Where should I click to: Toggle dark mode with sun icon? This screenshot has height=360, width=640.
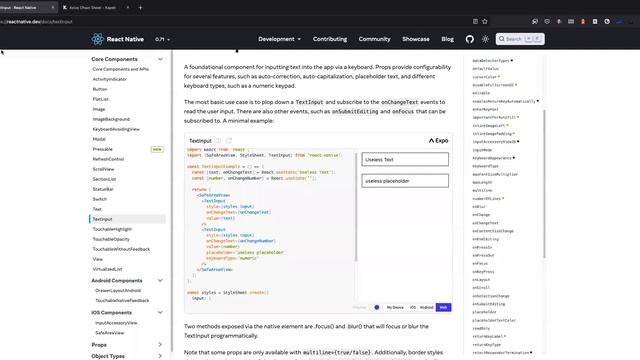click(x=485, y=39)
